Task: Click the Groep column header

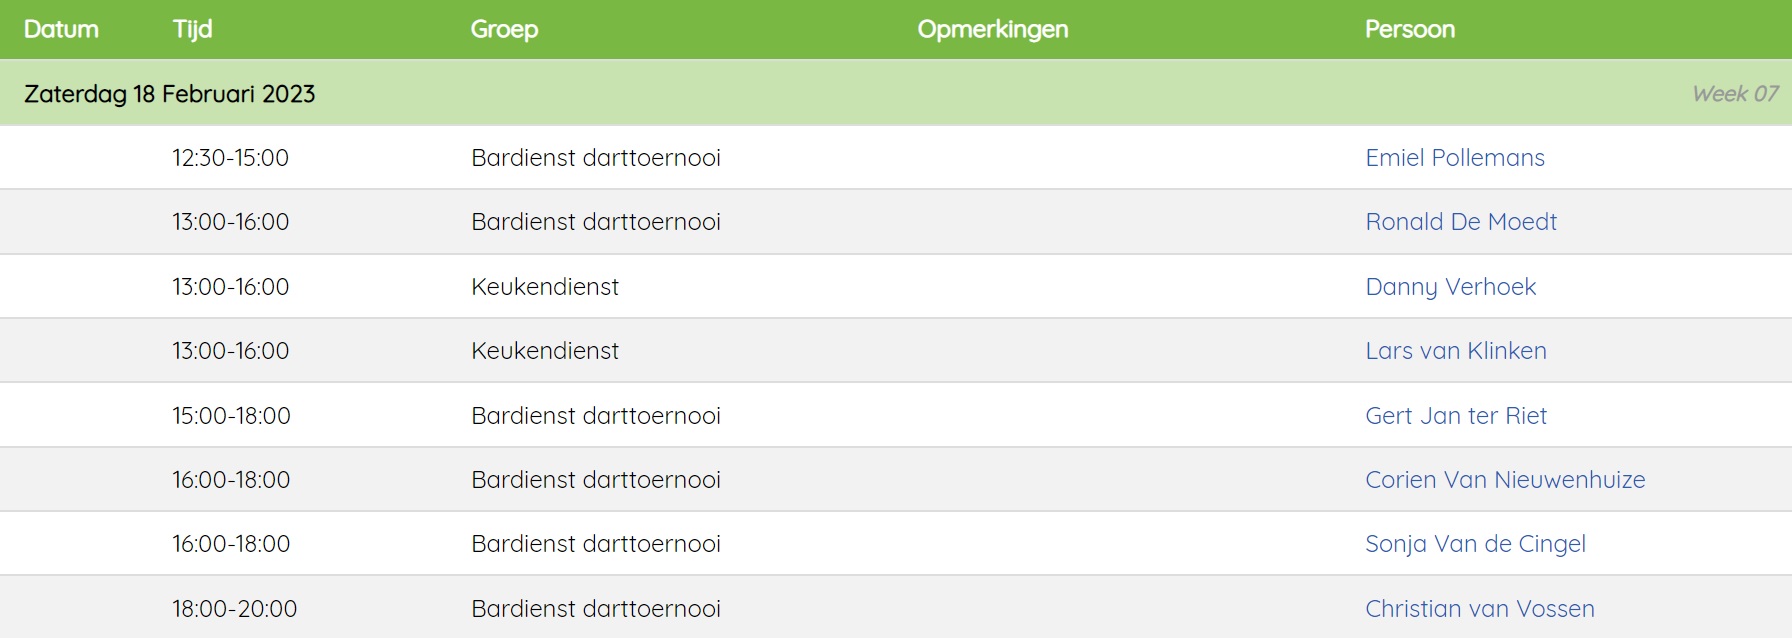Action: (504, 29)
